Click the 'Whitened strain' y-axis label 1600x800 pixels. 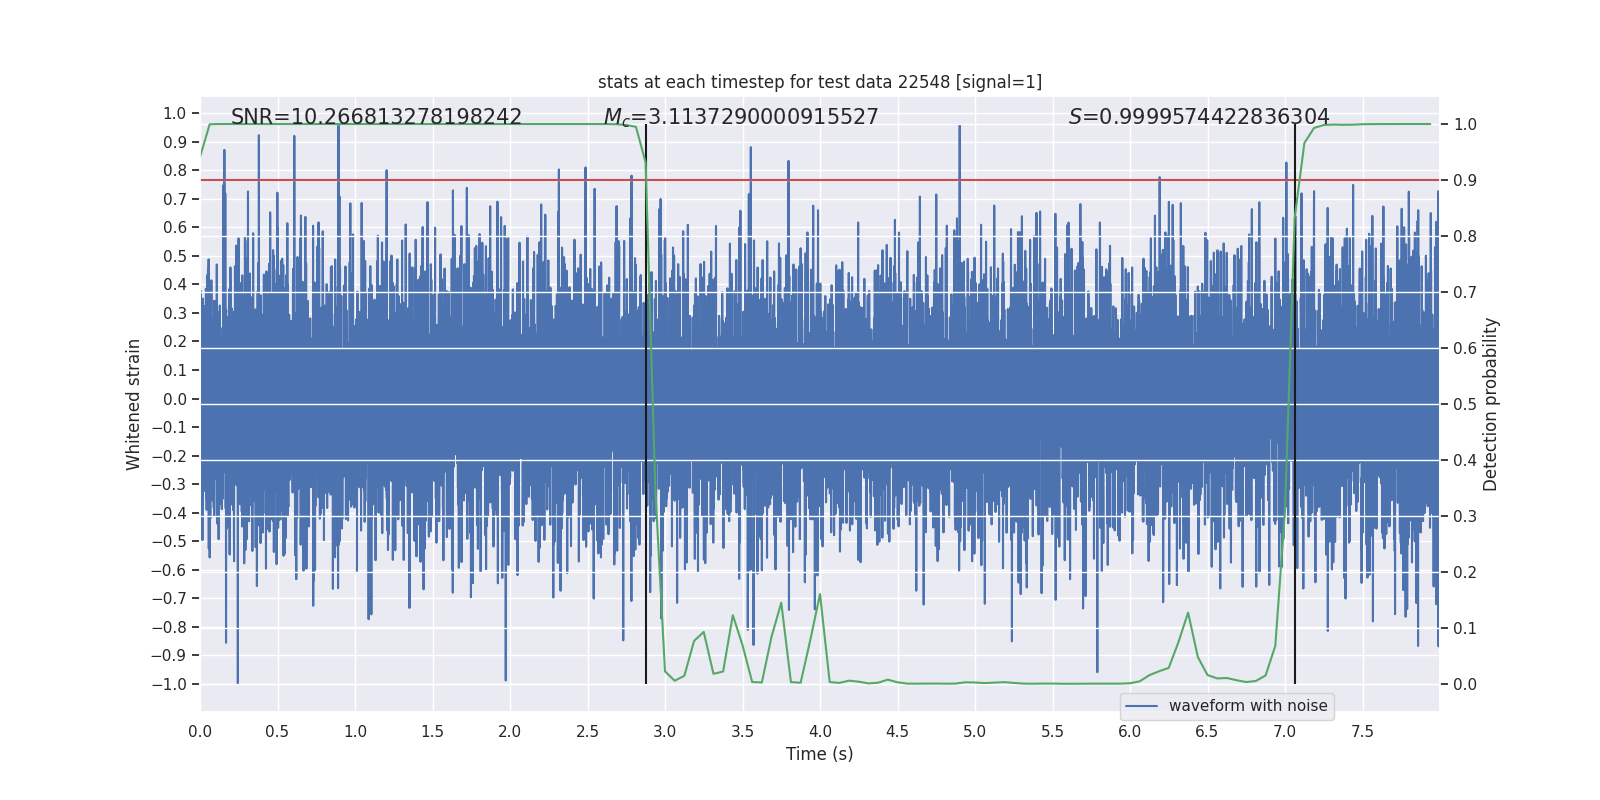click(134, 404)
